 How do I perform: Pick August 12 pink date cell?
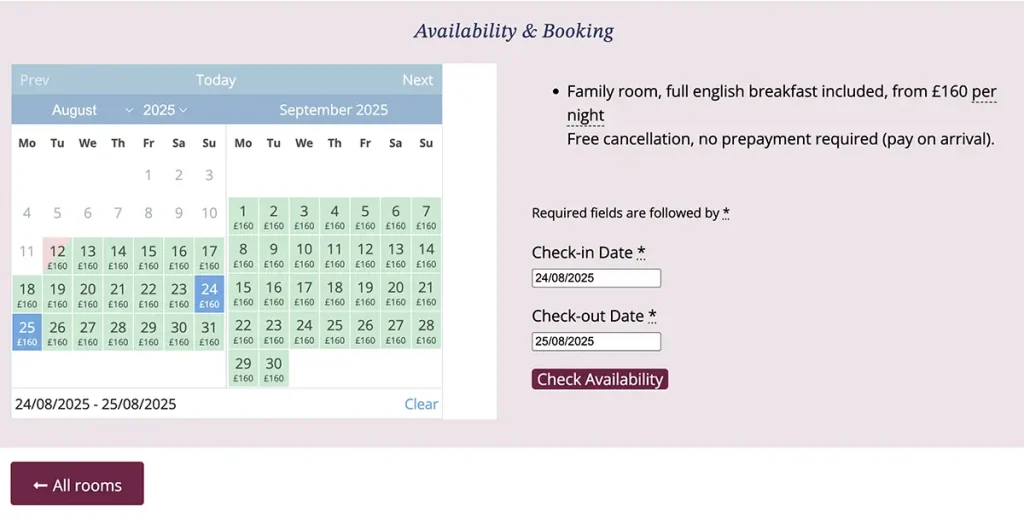point(57,256)
